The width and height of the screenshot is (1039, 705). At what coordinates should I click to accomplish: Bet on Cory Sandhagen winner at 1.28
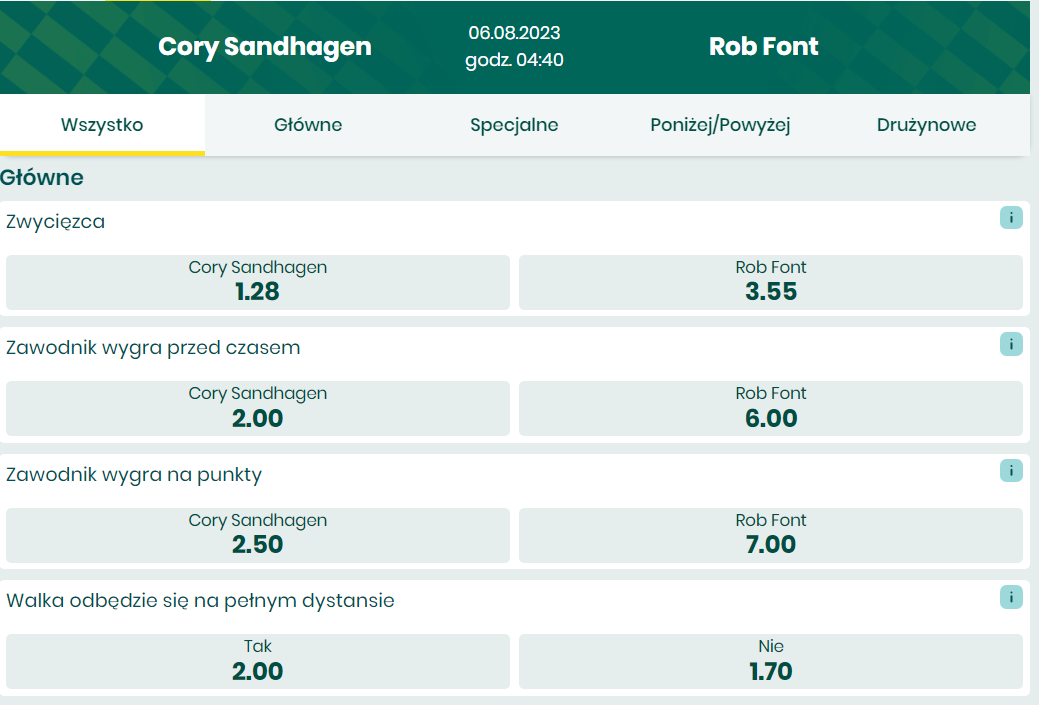coord(258,282)
